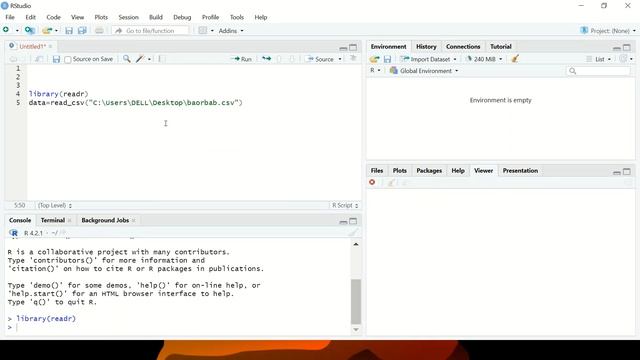Click the Create a Project icon
640x360 pixels.
(x=29, y=31)
